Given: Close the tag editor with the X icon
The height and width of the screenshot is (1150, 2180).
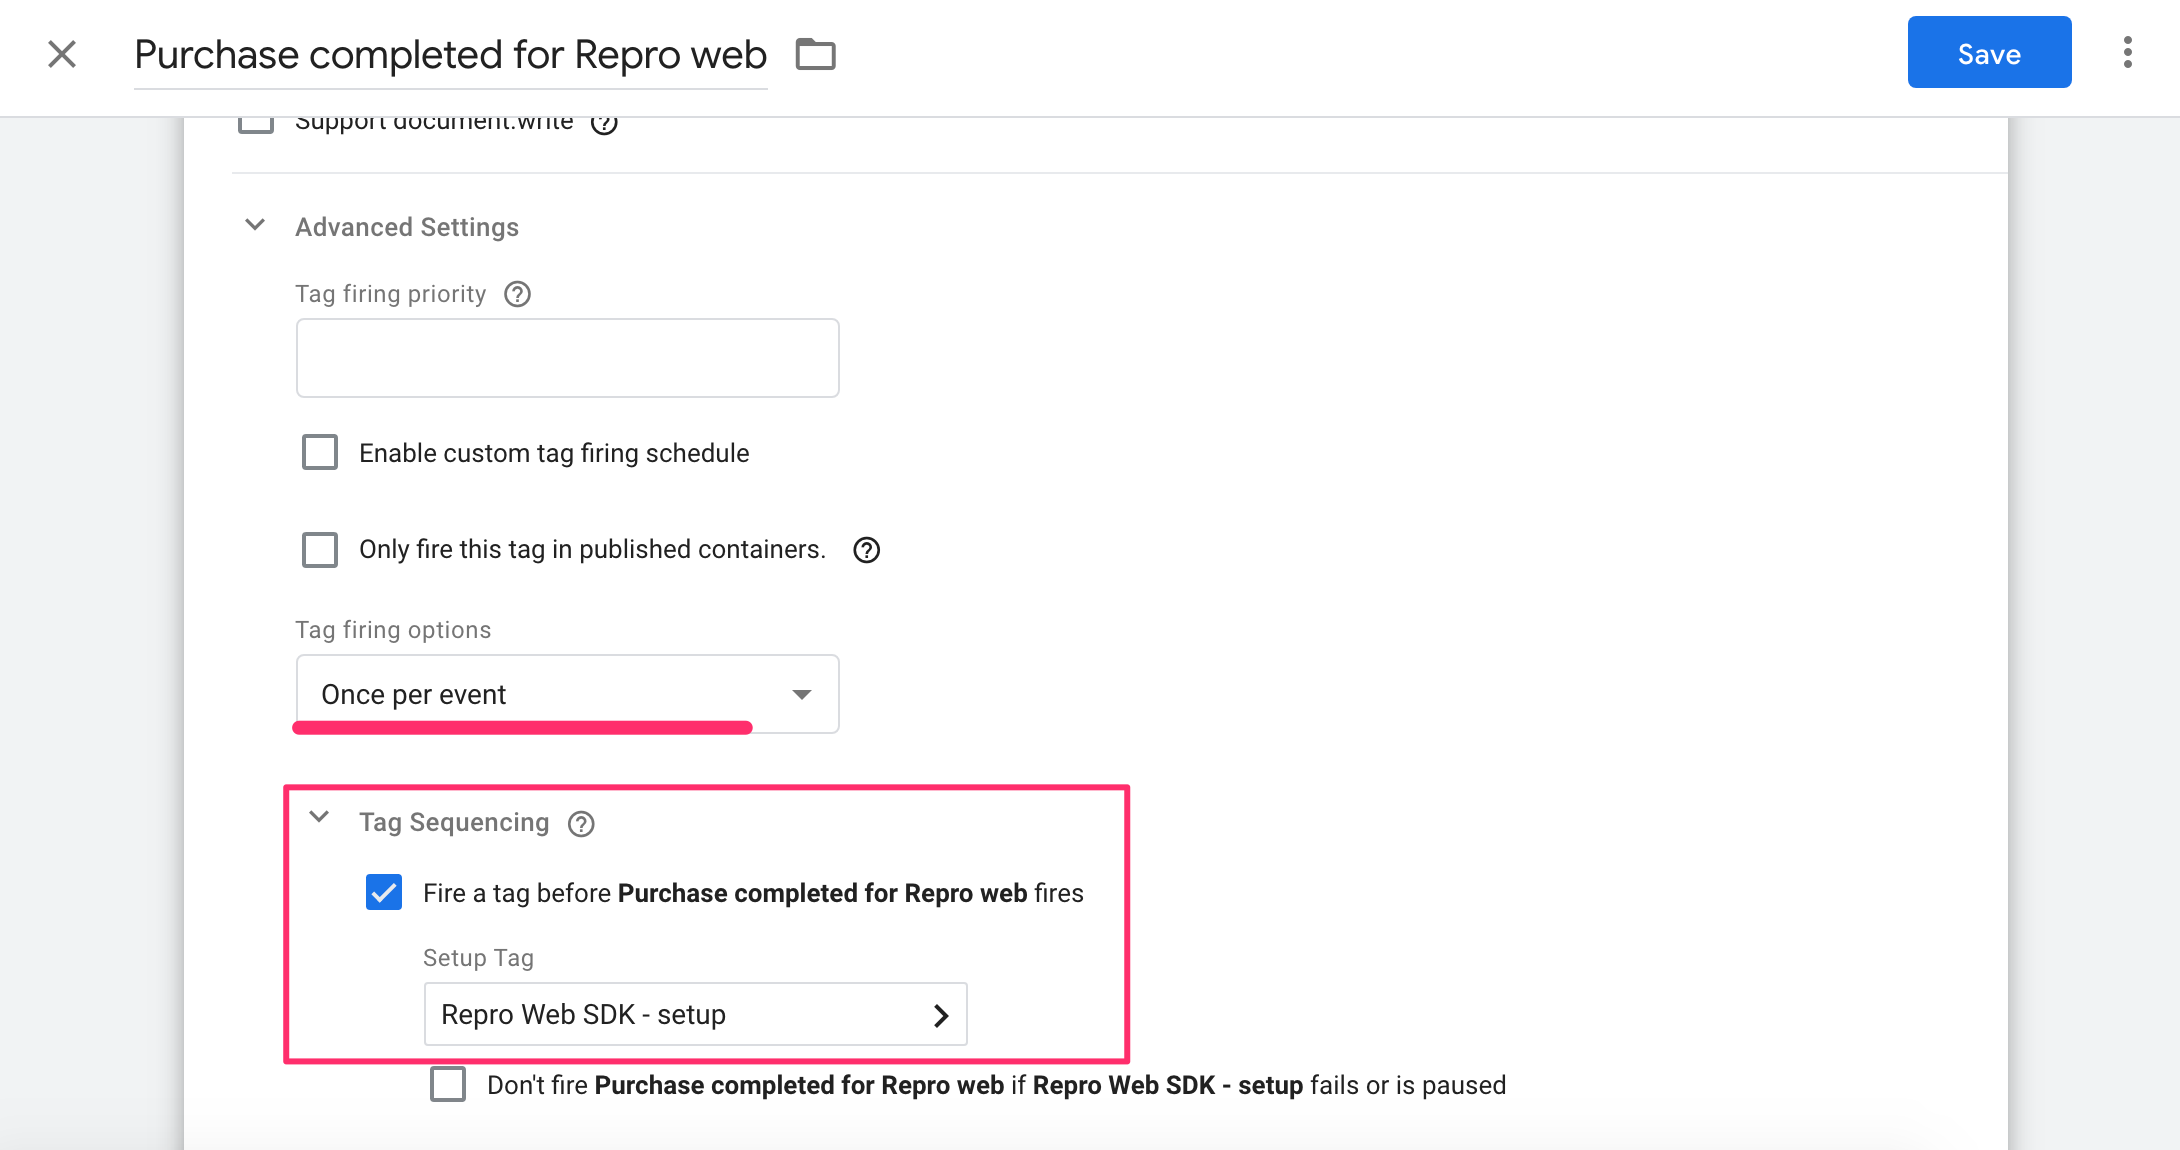Looking at the screenshot, I should pos(62,54).
